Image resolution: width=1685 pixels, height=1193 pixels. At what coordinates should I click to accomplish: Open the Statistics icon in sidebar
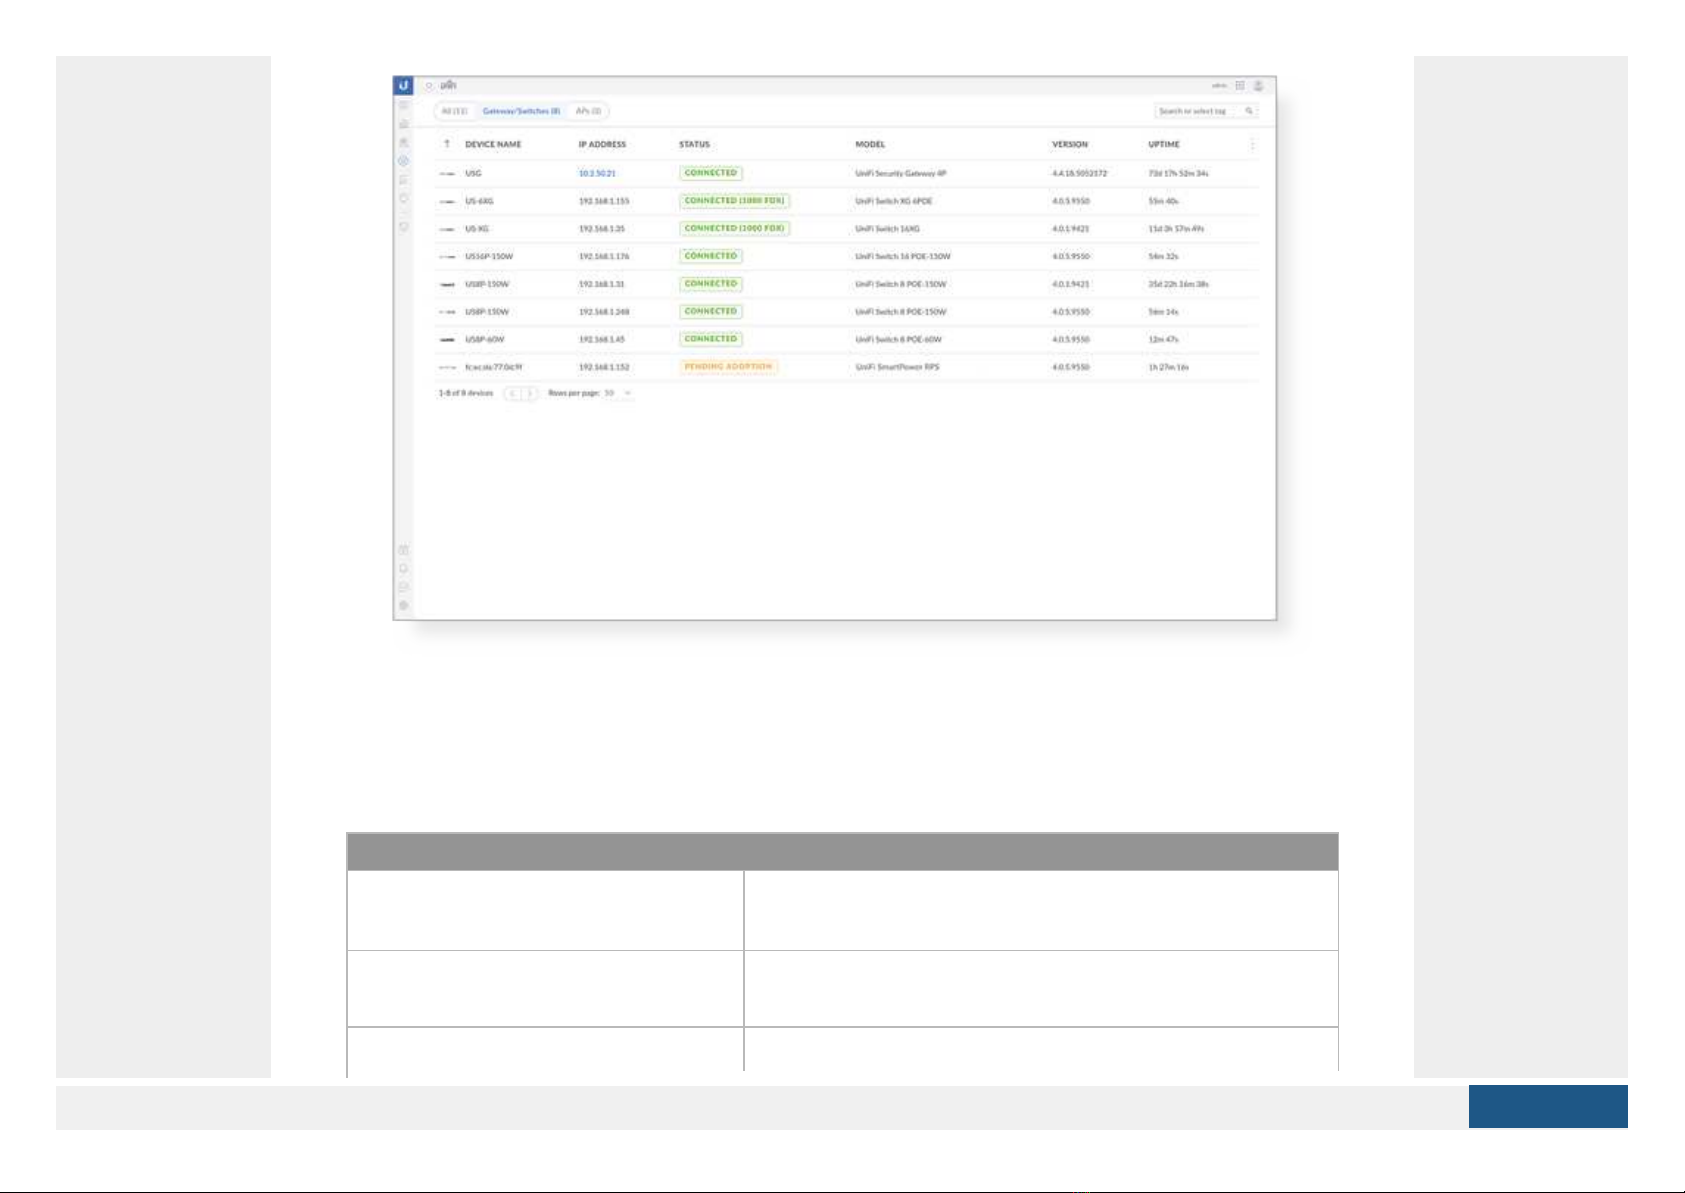404,124
